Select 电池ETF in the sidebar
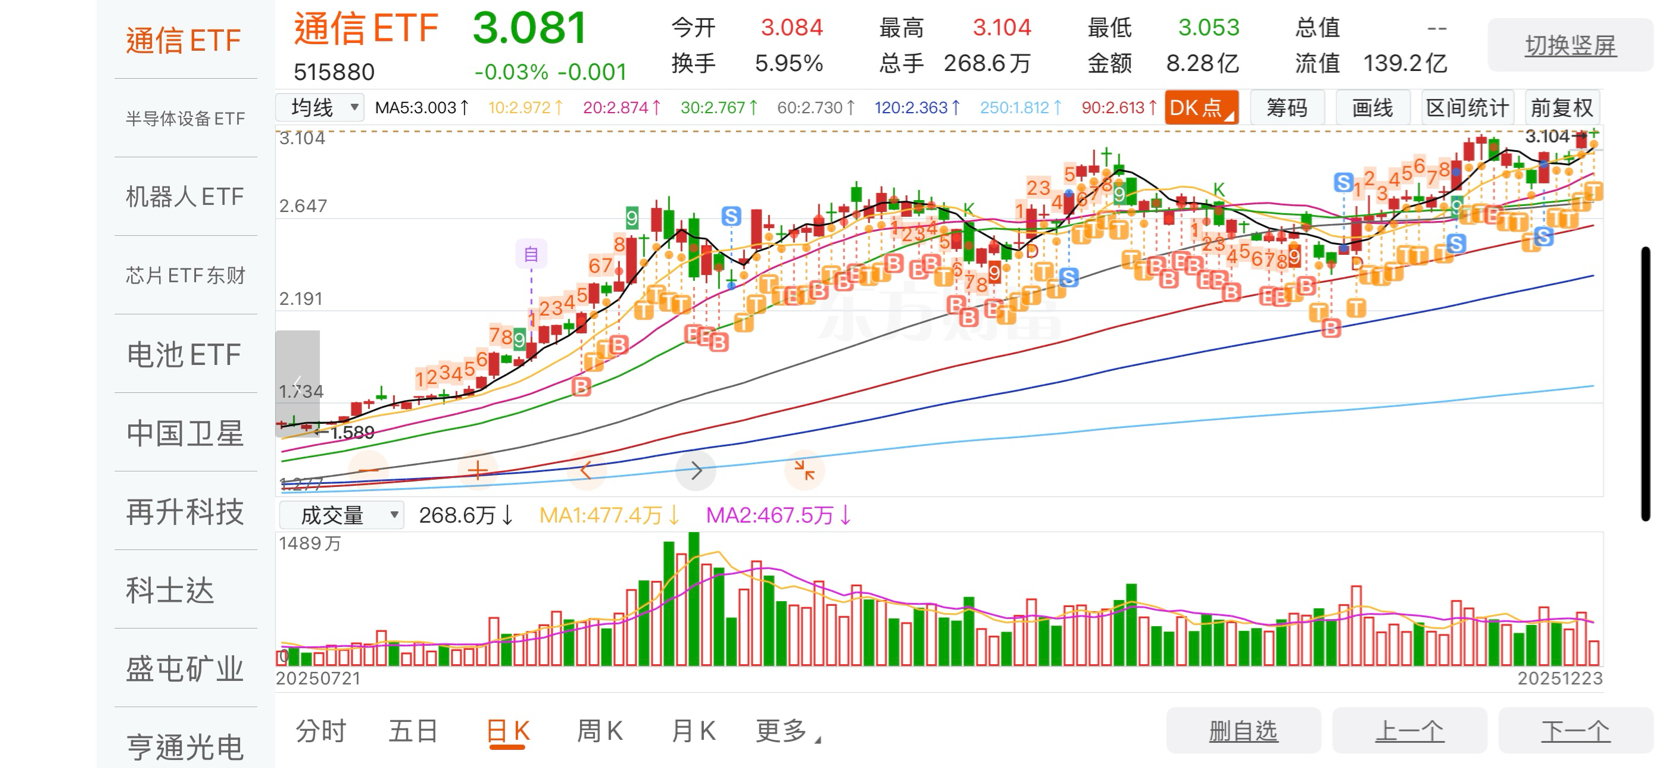This screenshot has width=1665, height=768. click(185, 354)
